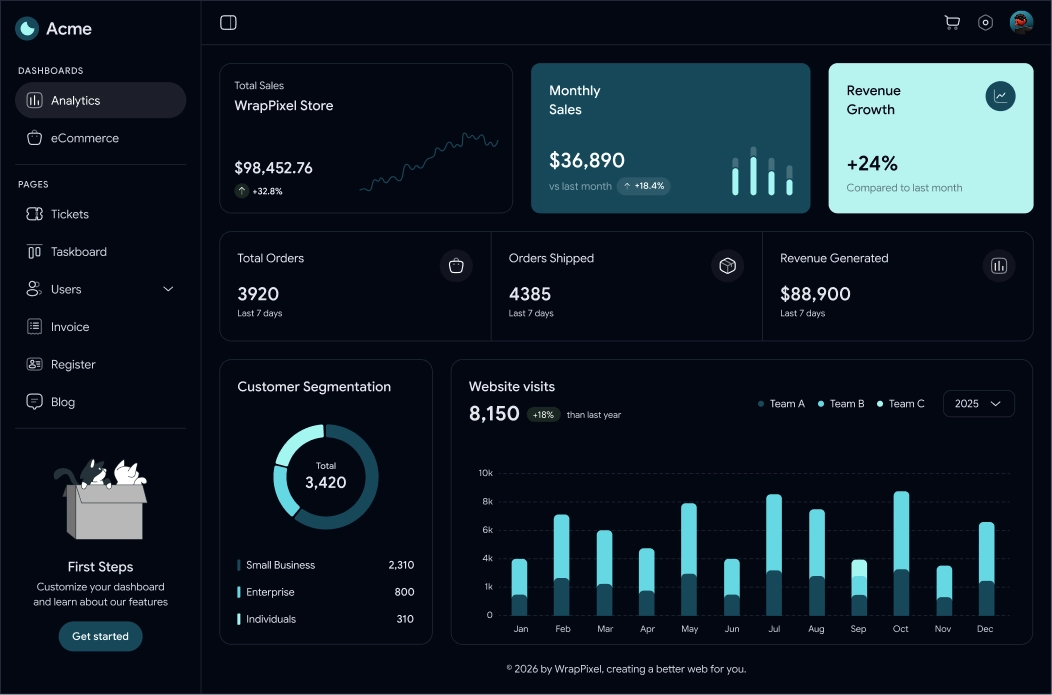The height and width of the screenshot is (695, 1052).
Task: Click the Register icon in sidebar
Action: [34, 364]
